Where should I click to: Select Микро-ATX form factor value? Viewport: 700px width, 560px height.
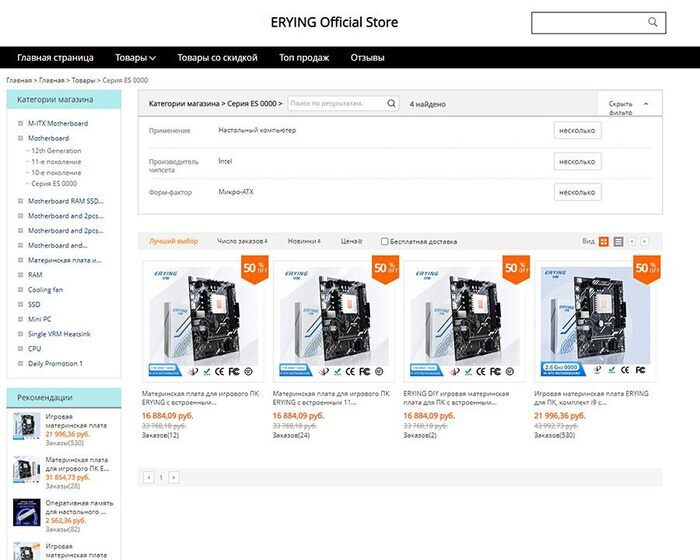click(x=236, y=192)
